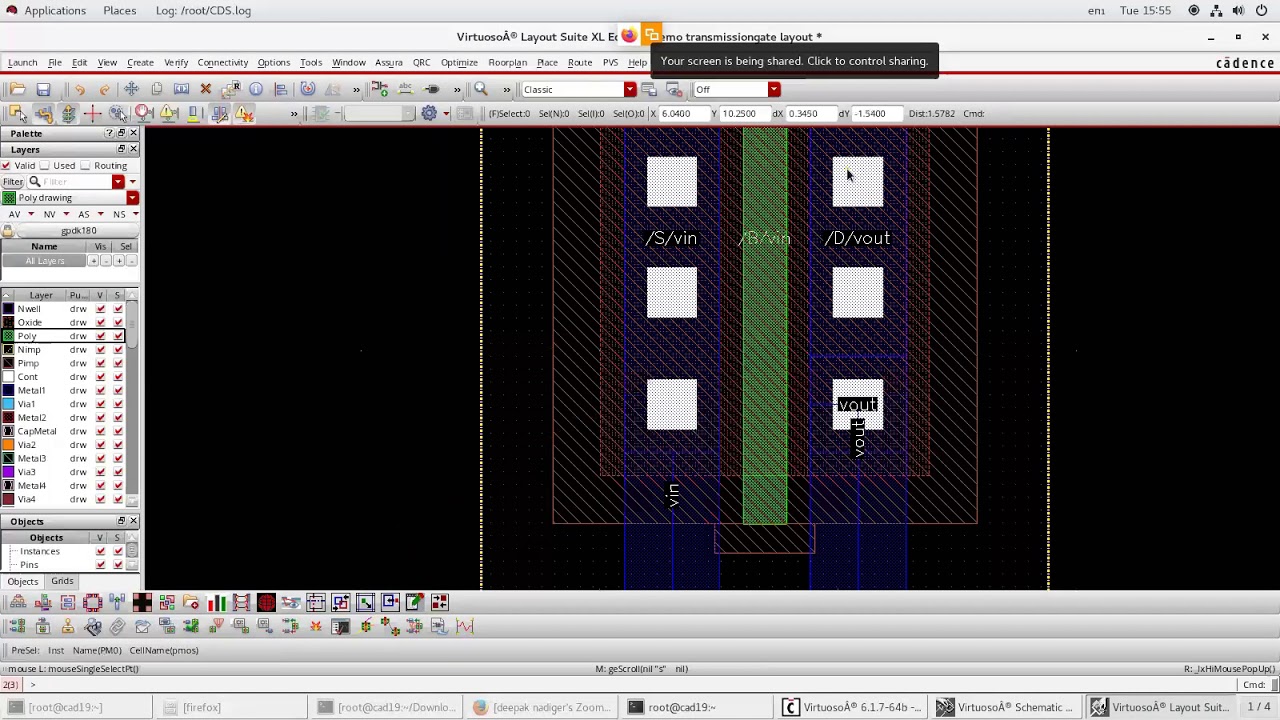Click the Via1 layer color swatch

pyautogui.click(x=8, y=404)
